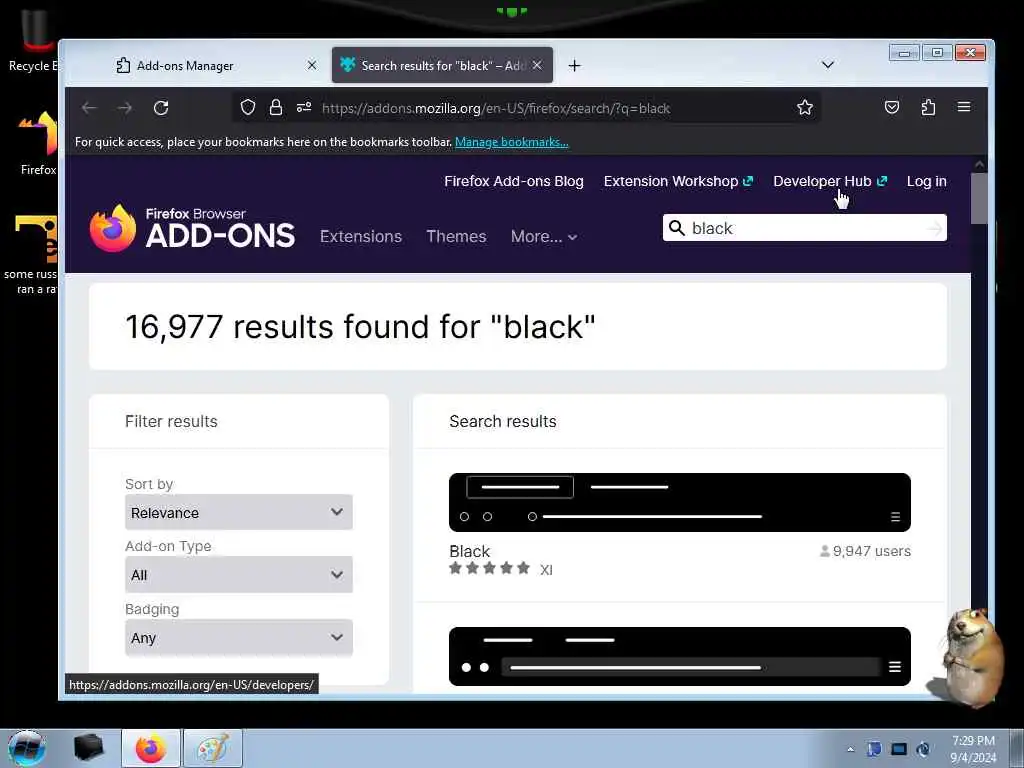Click the scrollbar up arrow
This screenshot has width=1024, height=768.
pyautogui.click(x=979, y=164)
